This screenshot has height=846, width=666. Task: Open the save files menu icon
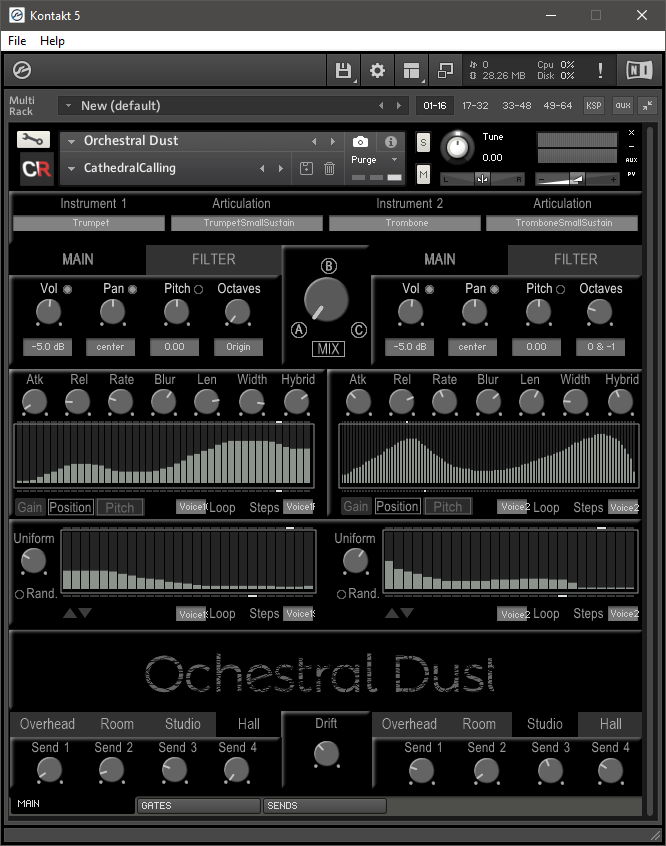click(343, 71)
